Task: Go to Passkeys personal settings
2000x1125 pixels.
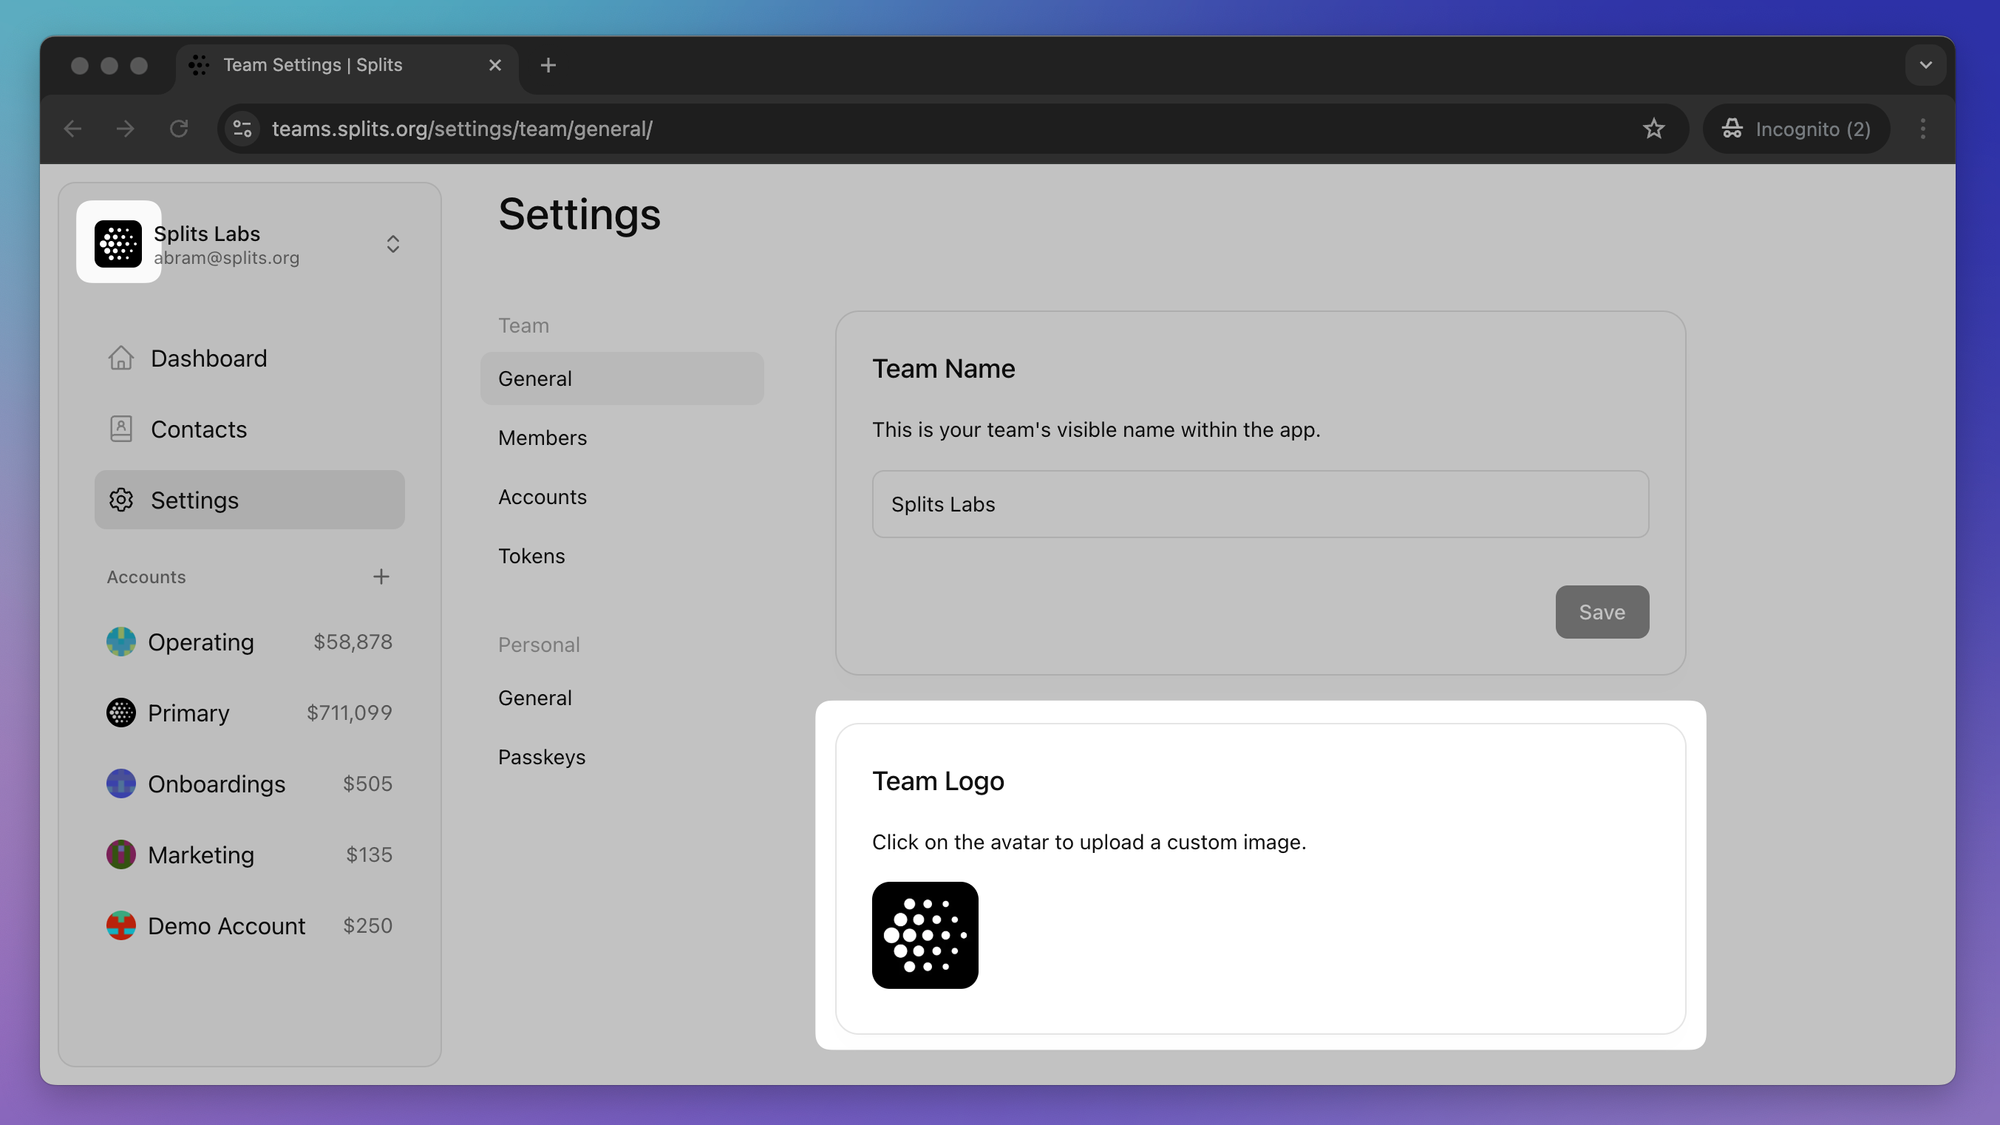Action: tap(541, 757)
